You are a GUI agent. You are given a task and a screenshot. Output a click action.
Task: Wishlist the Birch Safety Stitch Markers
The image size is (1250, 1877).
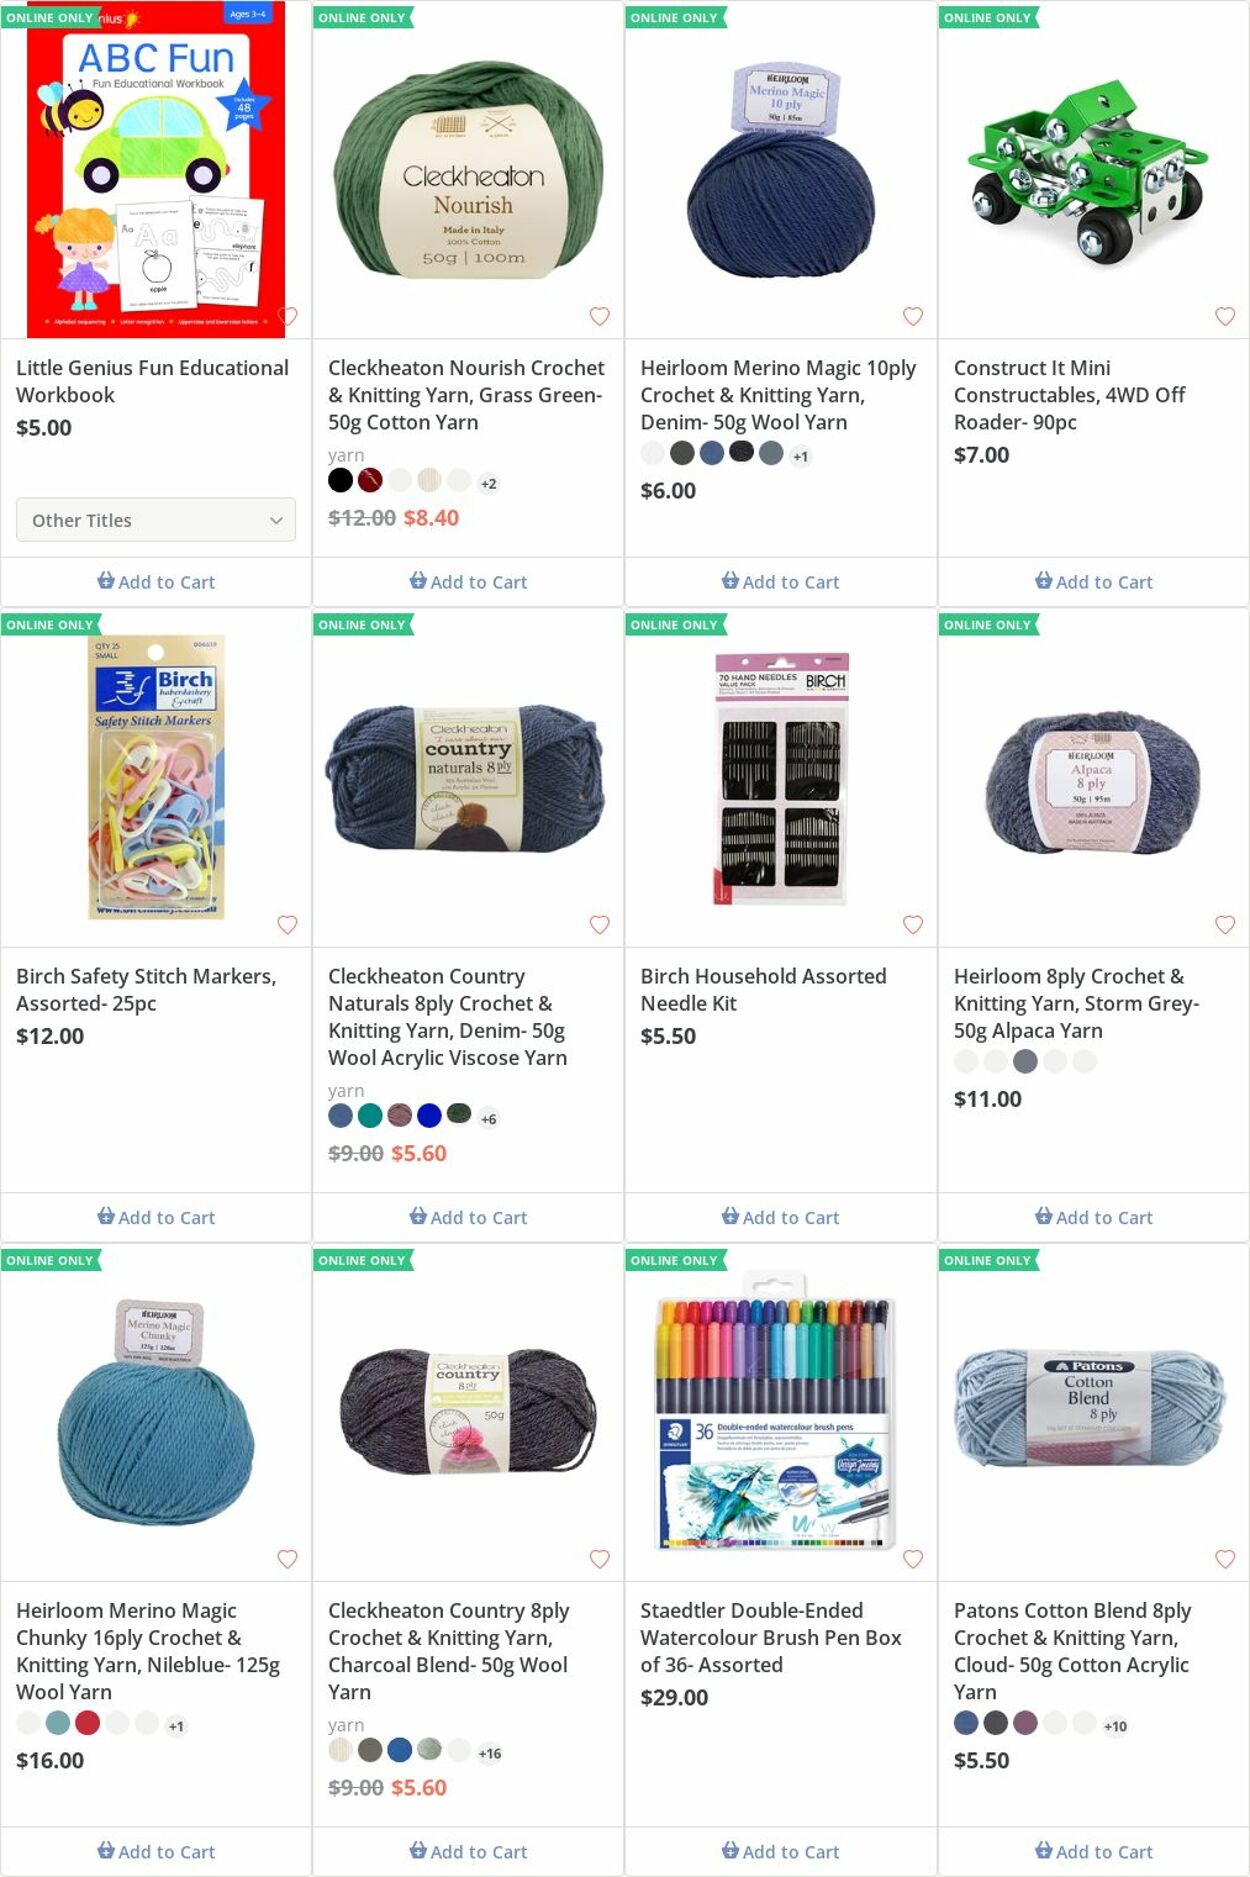pyautogui.click(x=287, y=924)
